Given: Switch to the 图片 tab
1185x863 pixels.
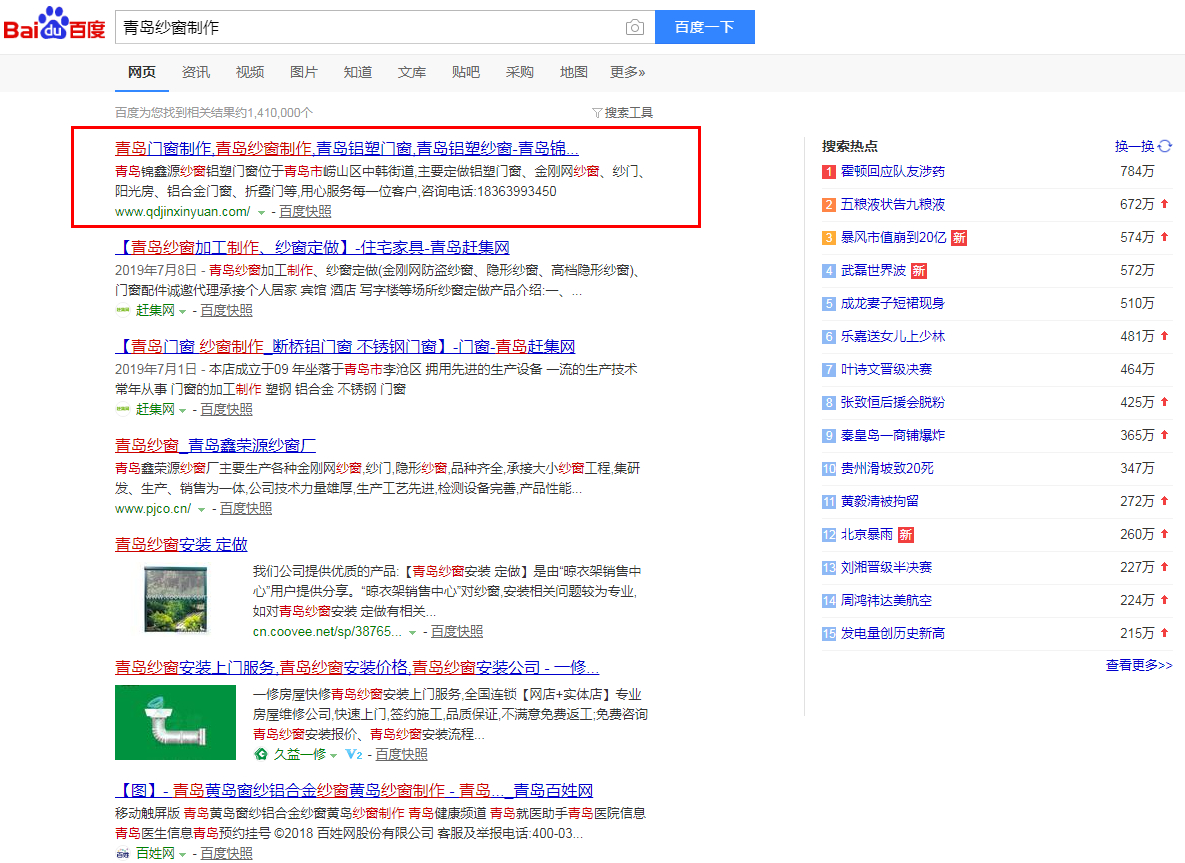Looking at the screenshot, I should pyautogui.click(x=304, y=72).
